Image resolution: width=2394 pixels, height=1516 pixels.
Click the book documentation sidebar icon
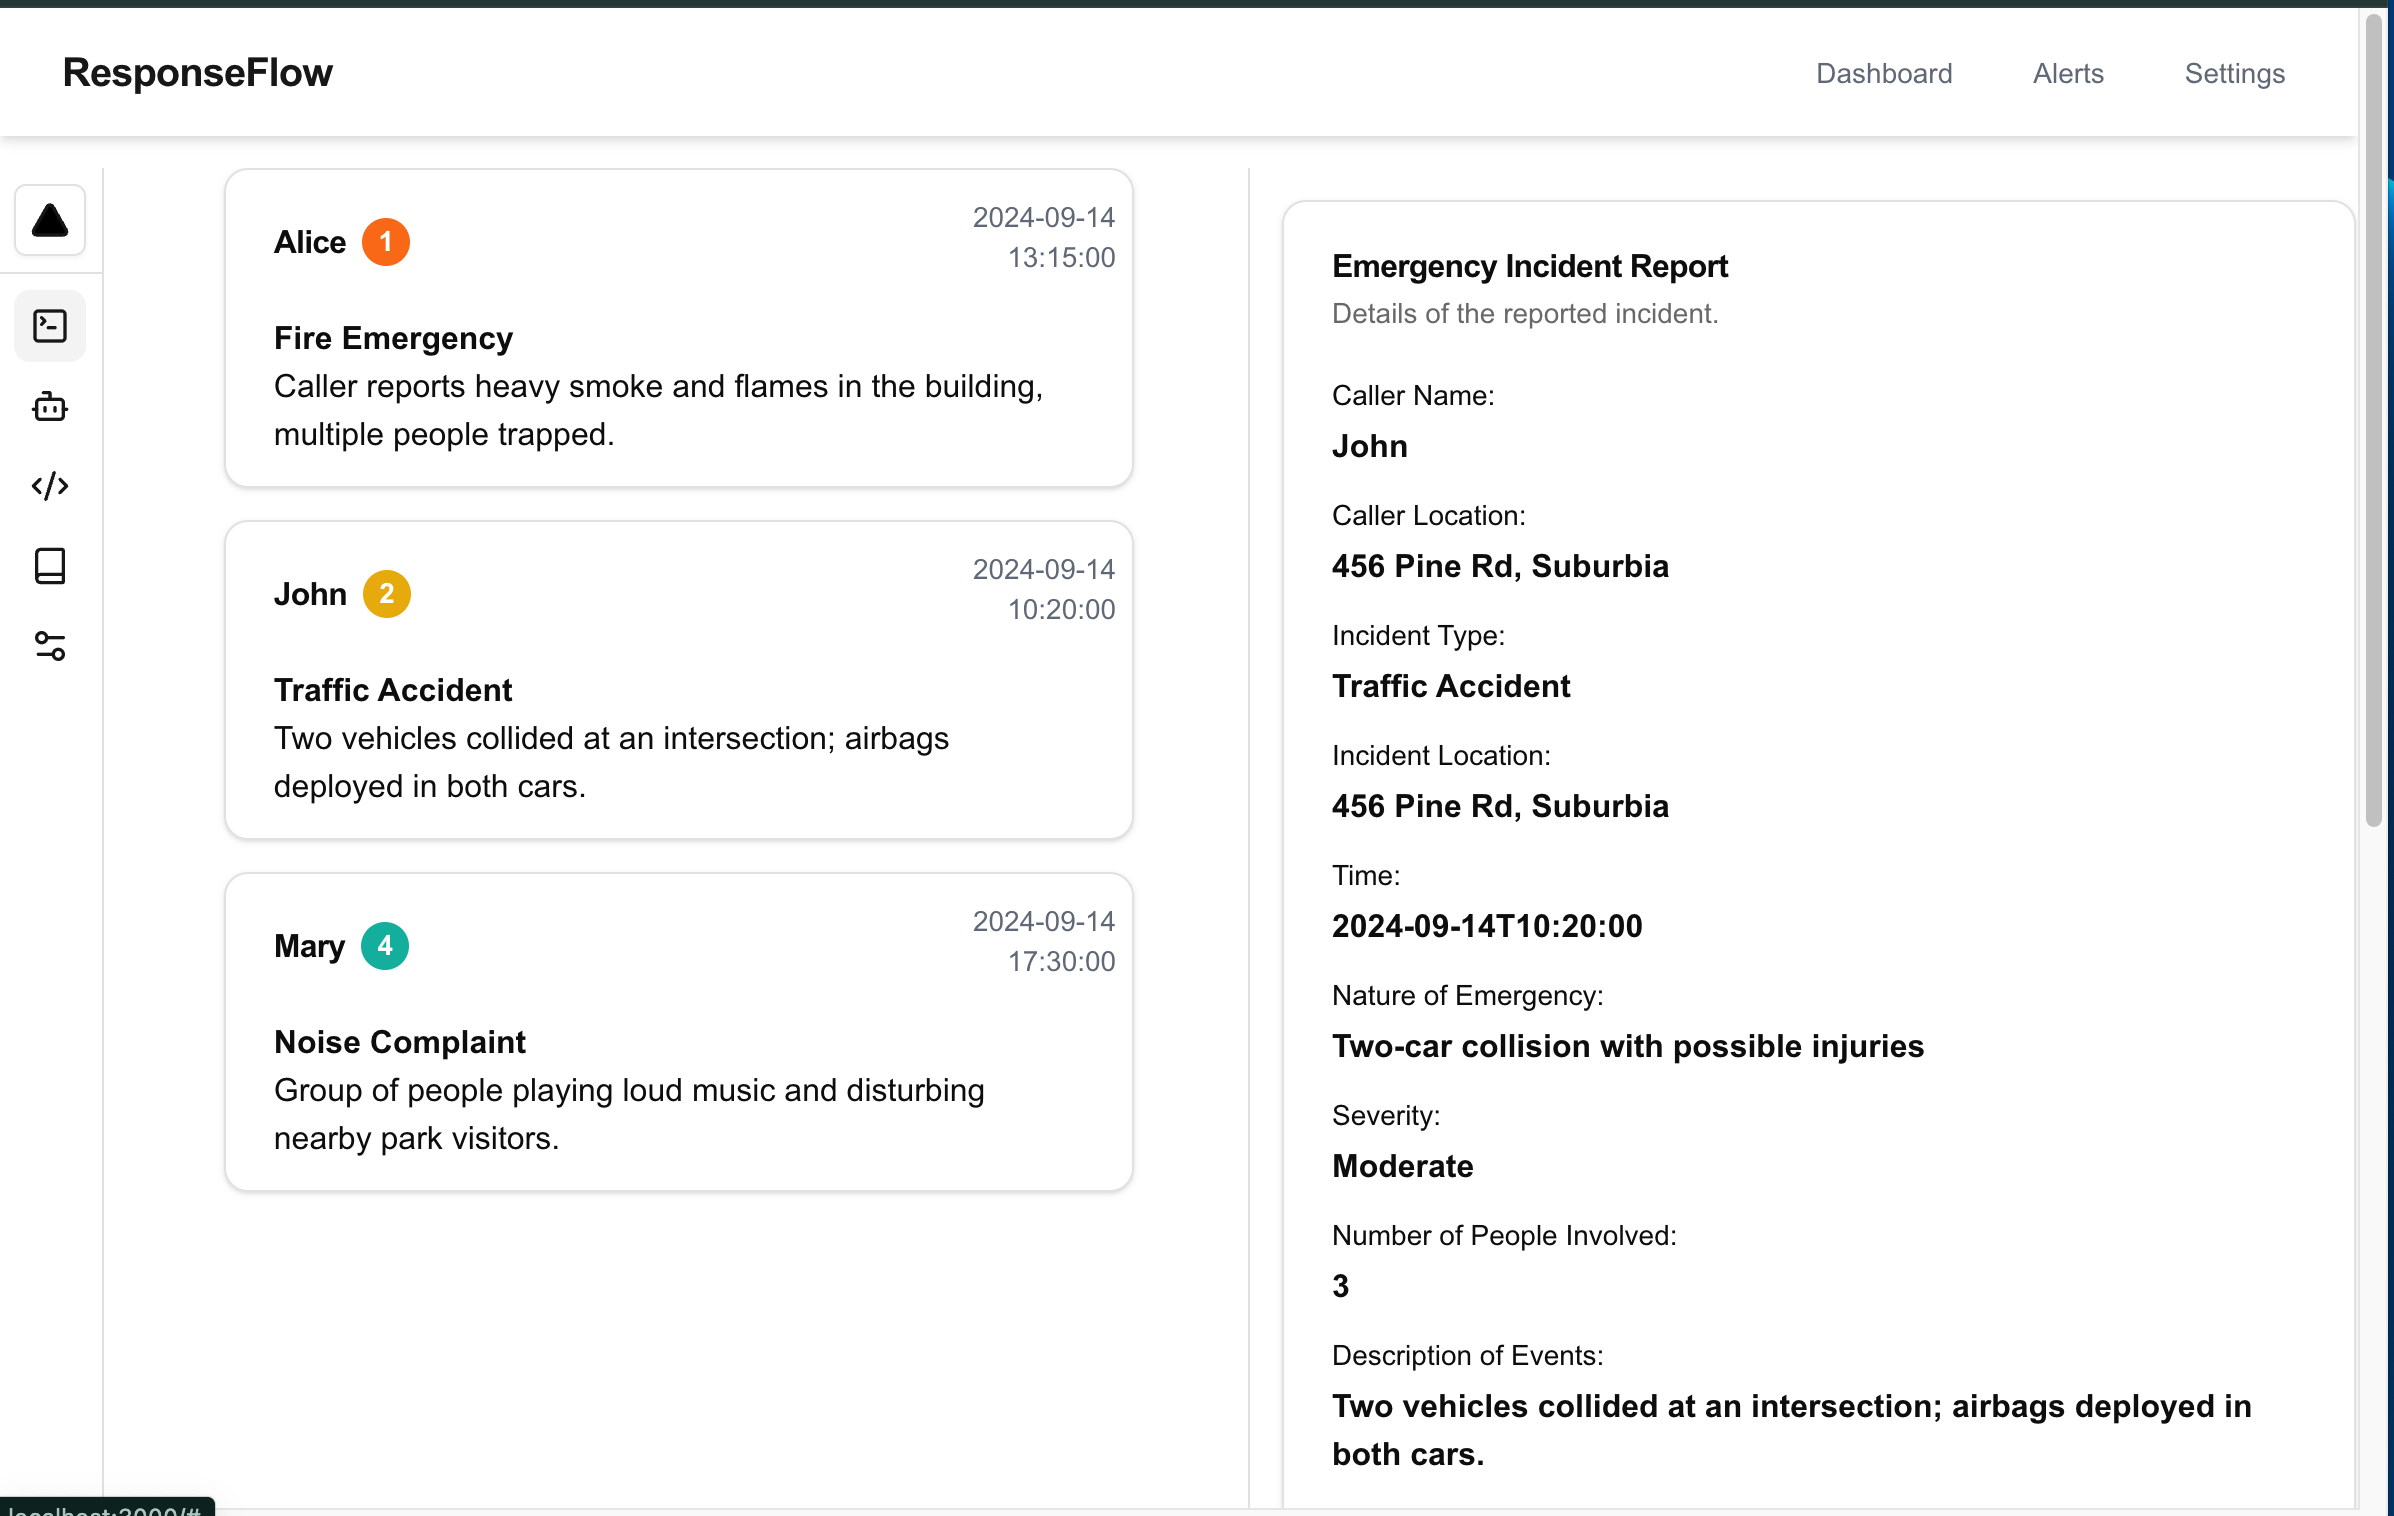coord(50,566)
